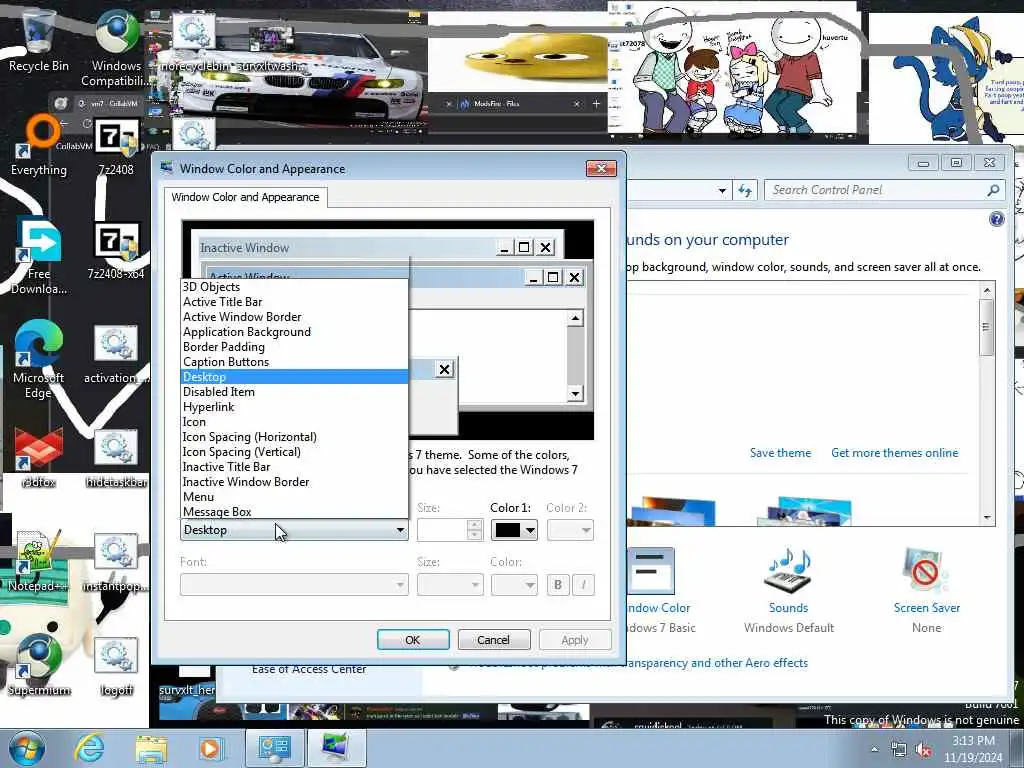Launch Supermium desktop shortcut

(39, 665)
